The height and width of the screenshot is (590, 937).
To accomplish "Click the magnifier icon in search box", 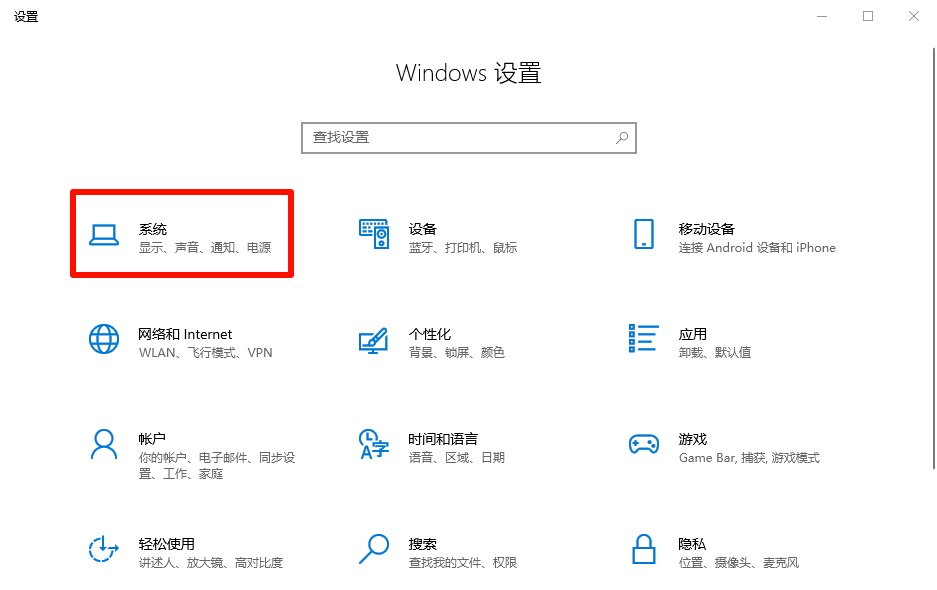I will coord(621,138).
